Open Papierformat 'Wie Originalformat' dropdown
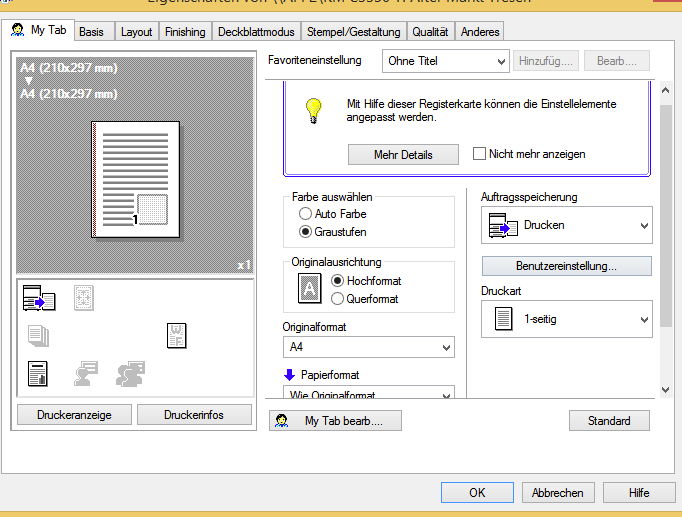682x517 pixels. [369, 392]
